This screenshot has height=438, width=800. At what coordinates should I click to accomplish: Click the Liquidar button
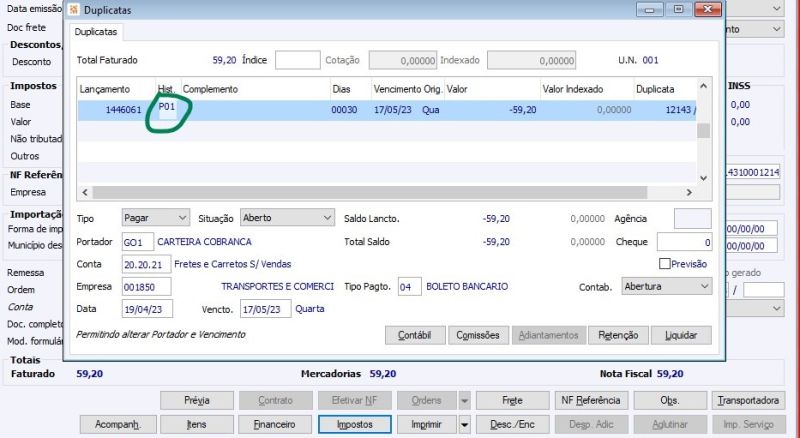[x=681, y=335]
